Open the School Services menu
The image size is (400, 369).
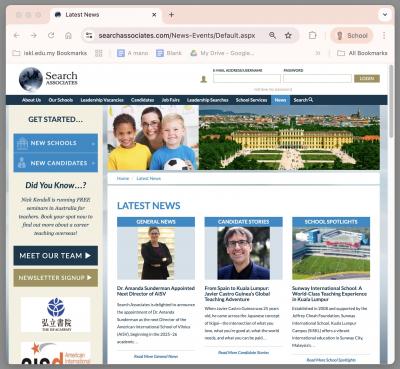(251, 100)
